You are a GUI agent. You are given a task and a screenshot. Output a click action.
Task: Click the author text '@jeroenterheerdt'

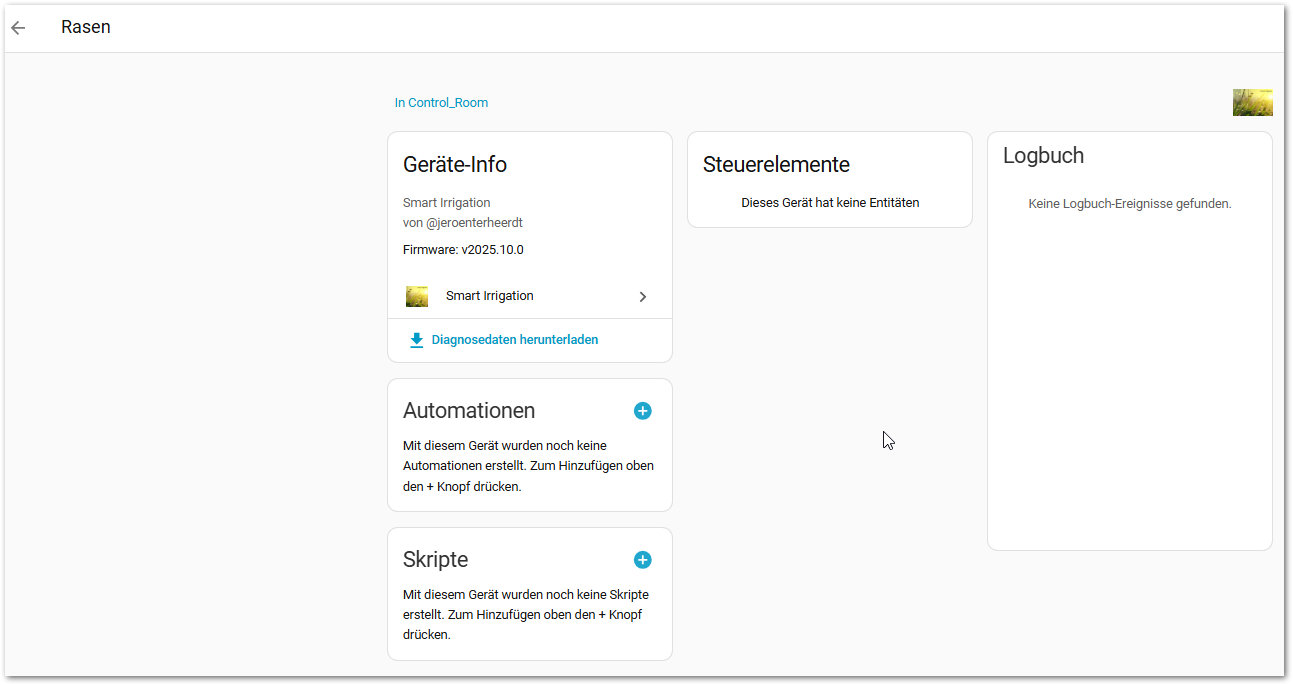pyautogui.click(x=474, y=223)
